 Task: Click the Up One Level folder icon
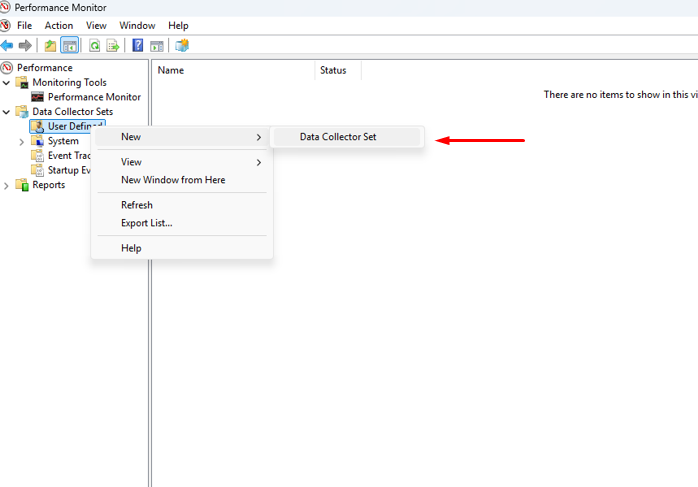coord(50,45)
